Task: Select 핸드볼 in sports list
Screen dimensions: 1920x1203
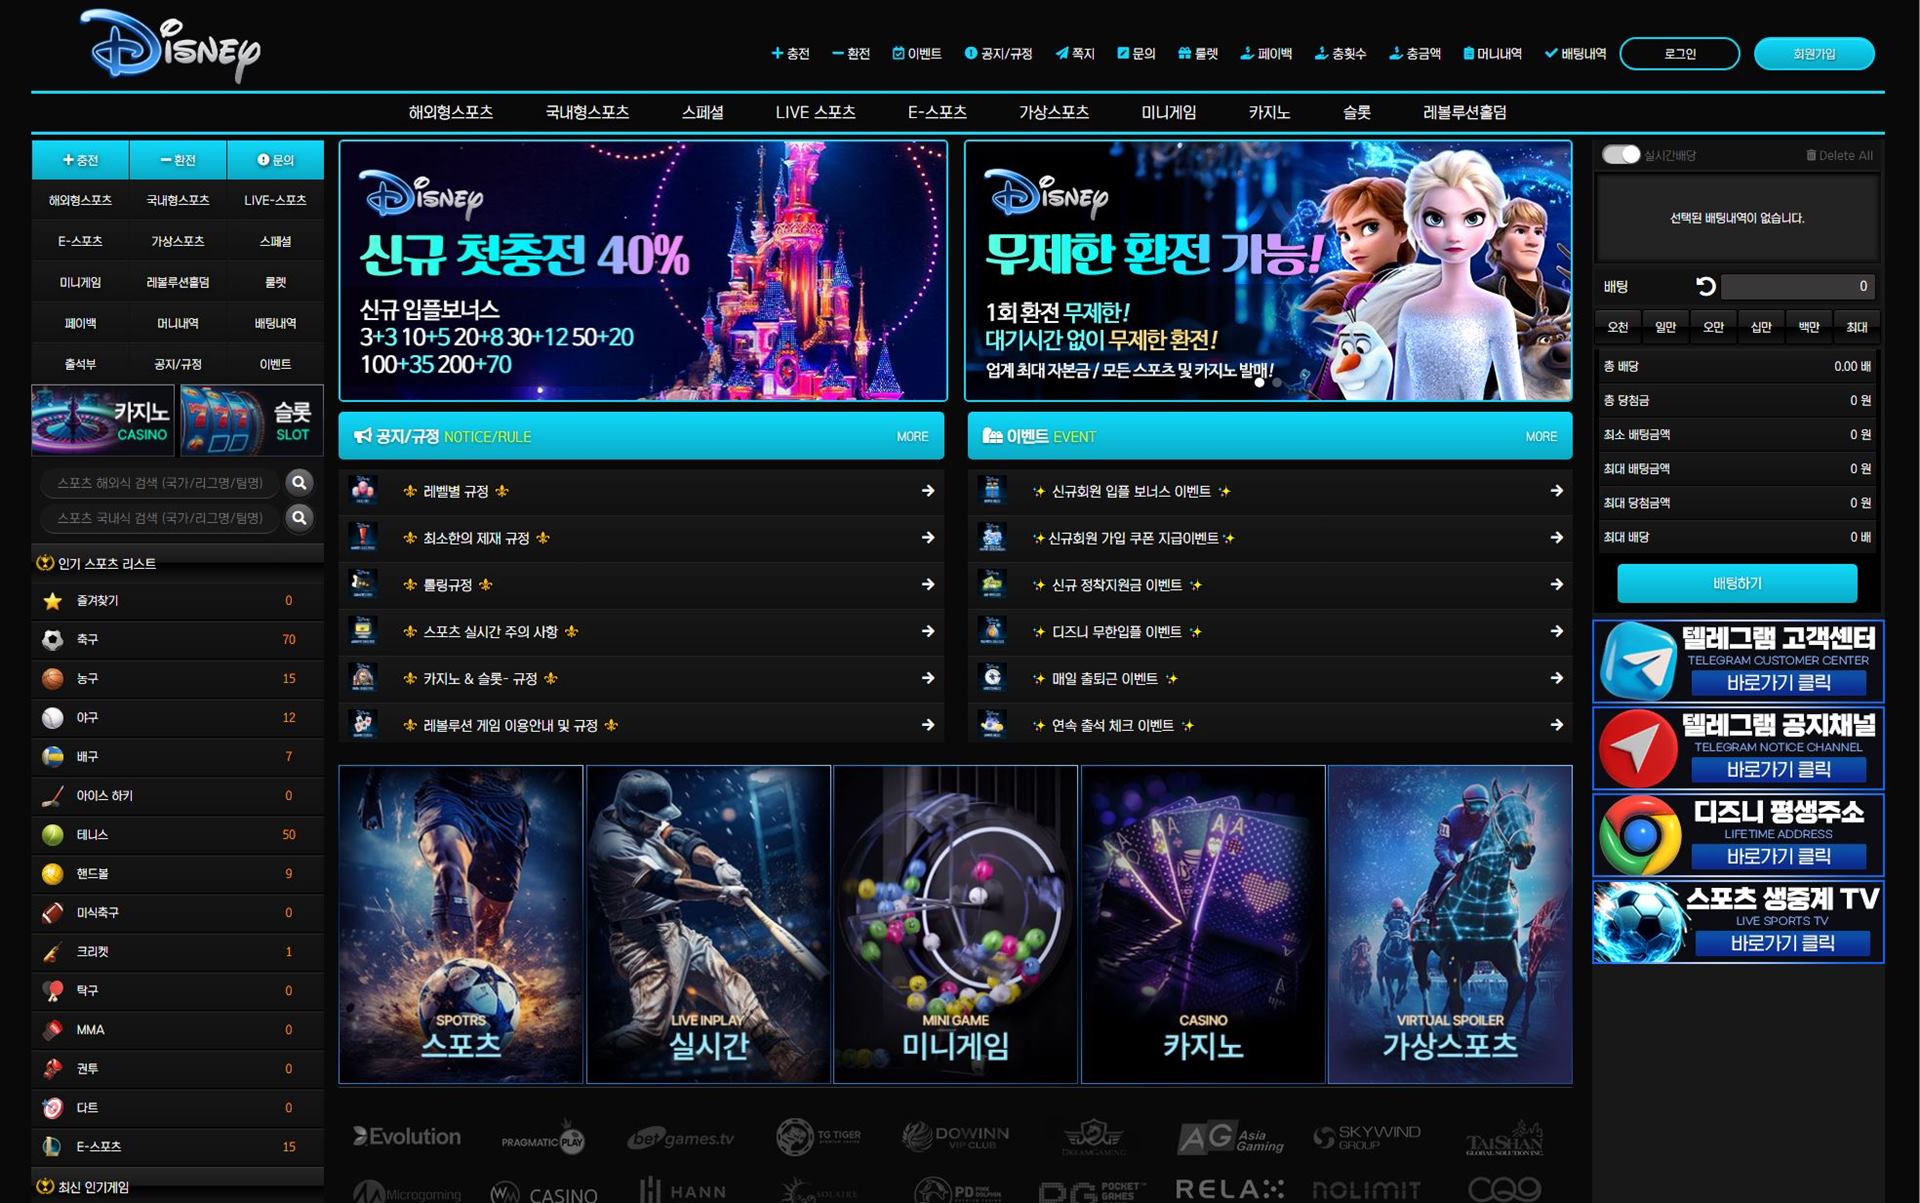Action: 177,873
